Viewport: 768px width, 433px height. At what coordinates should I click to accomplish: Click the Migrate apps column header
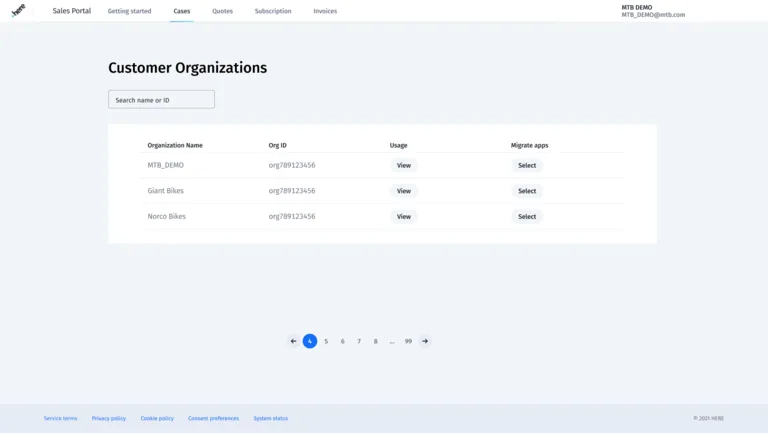pos(529,145)
